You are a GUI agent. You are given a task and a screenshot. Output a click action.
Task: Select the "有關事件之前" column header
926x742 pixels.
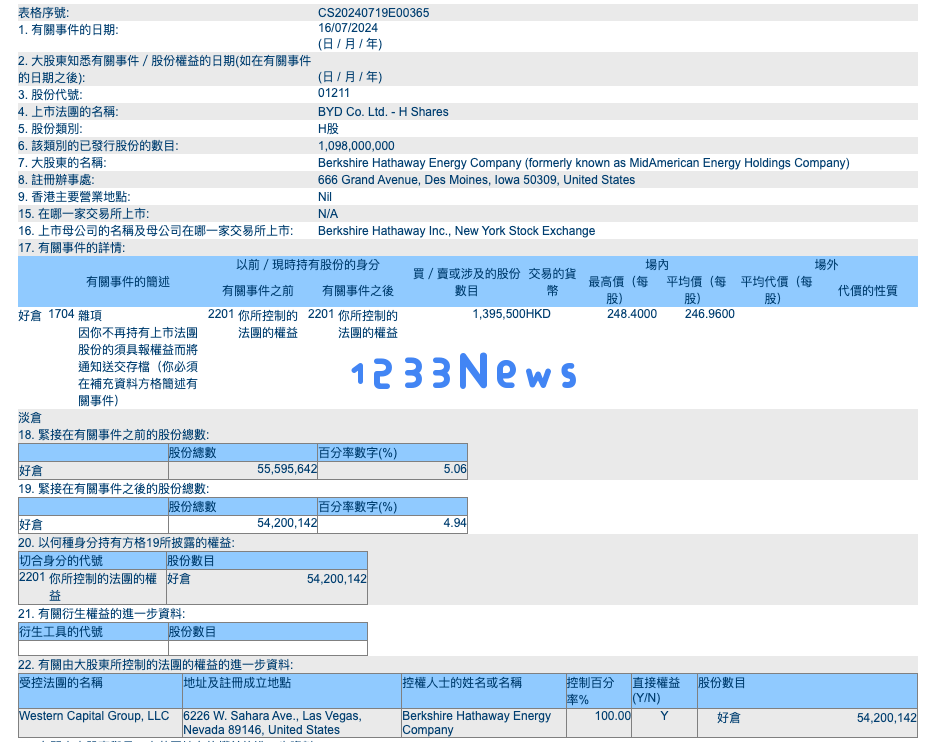coord(257,291)
